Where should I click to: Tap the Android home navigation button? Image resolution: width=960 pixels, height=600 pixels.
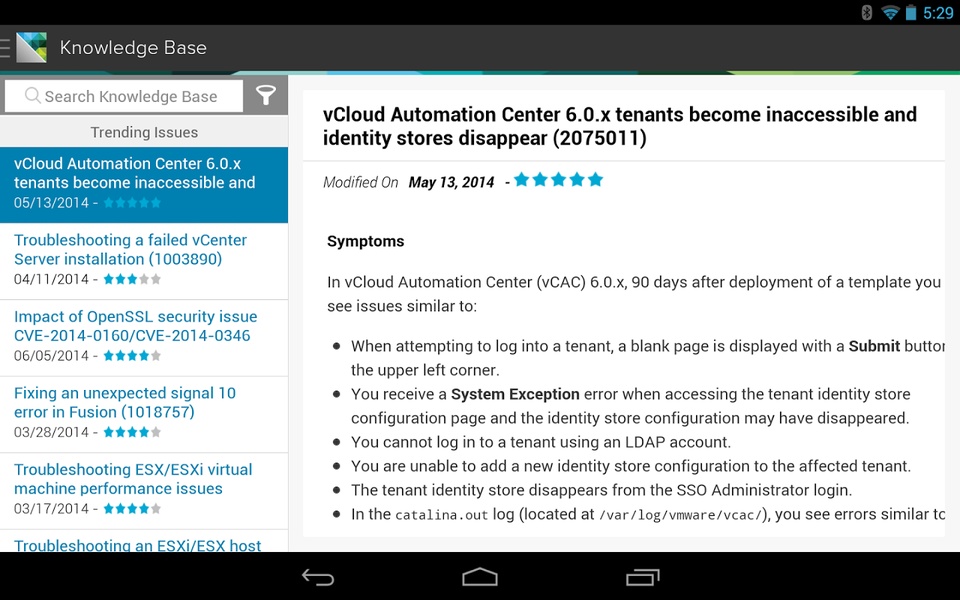480,577
